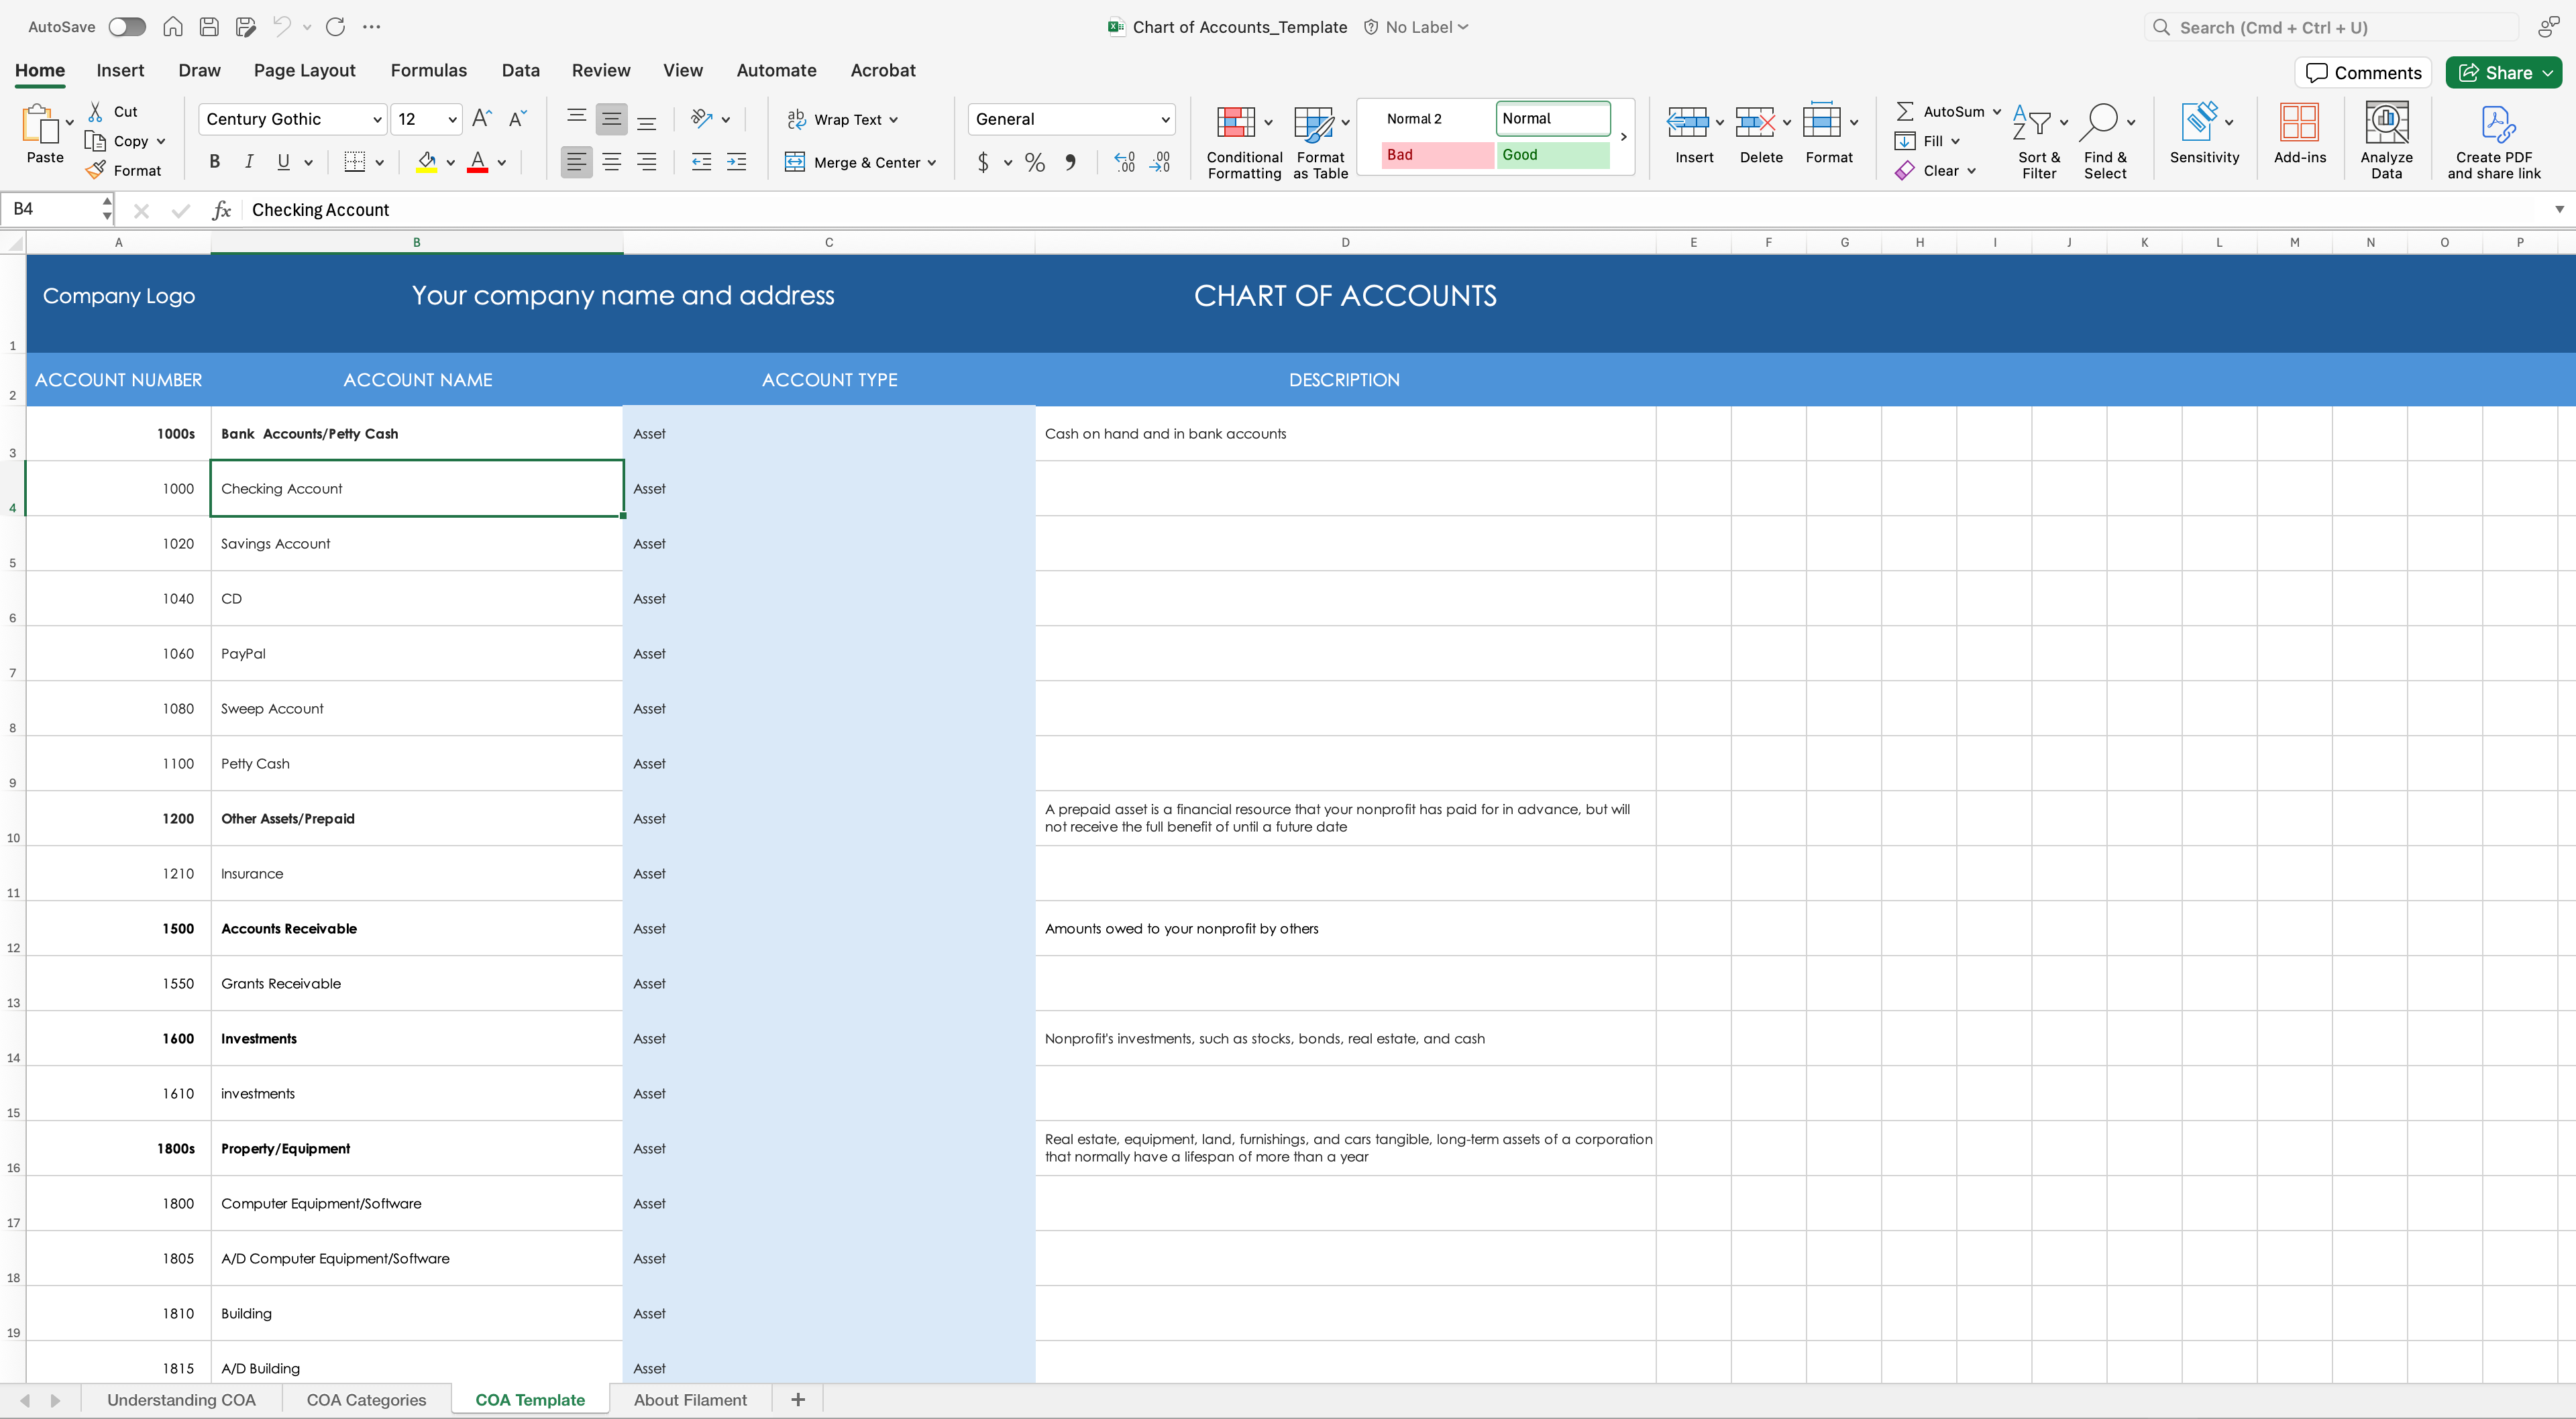Open the General number format dropdown
This screenshot has height=1419, width=2576.
[1165, 120]
